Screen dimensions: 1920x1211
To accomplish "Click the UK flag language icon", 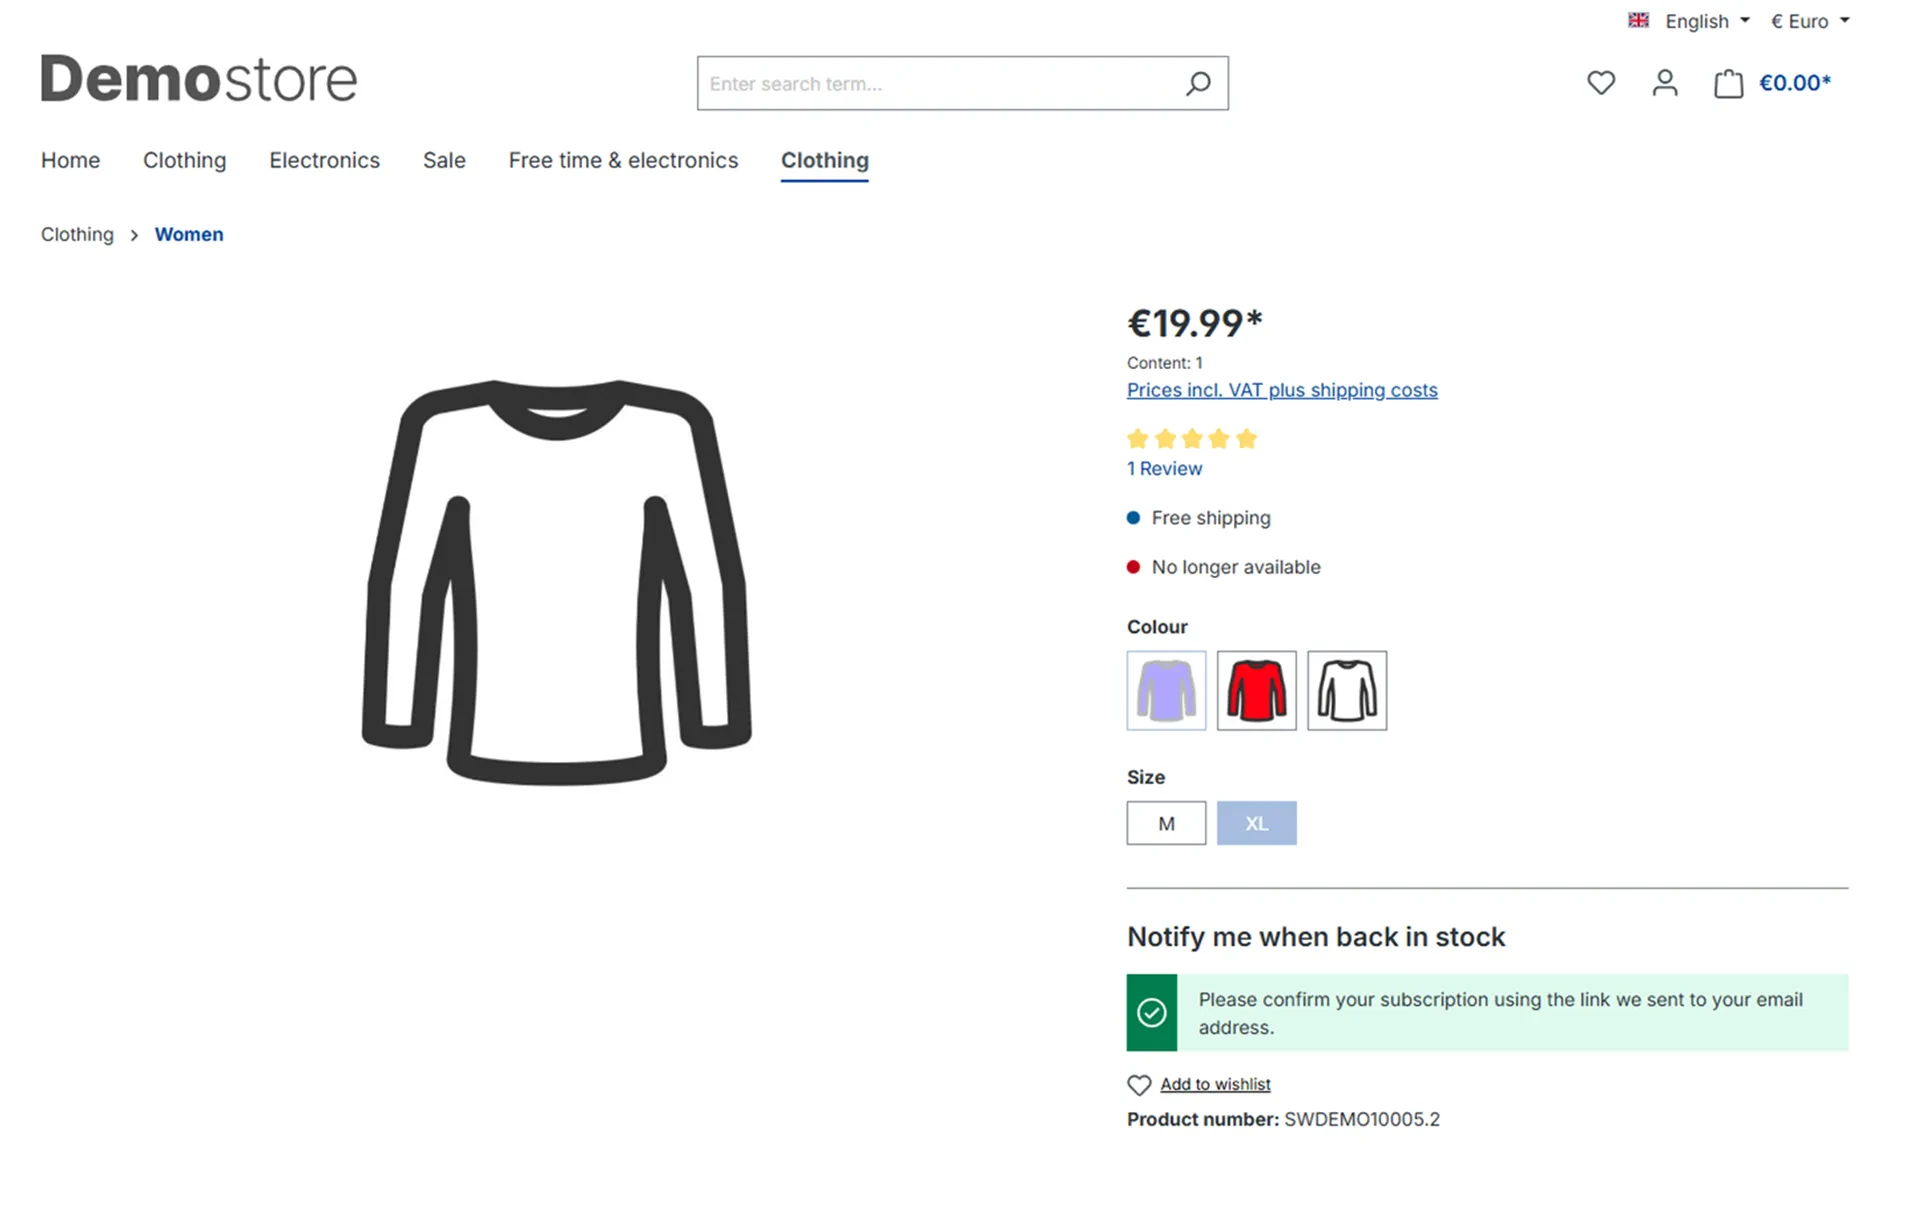I will pyautogui.click(x=1638, y=20).
